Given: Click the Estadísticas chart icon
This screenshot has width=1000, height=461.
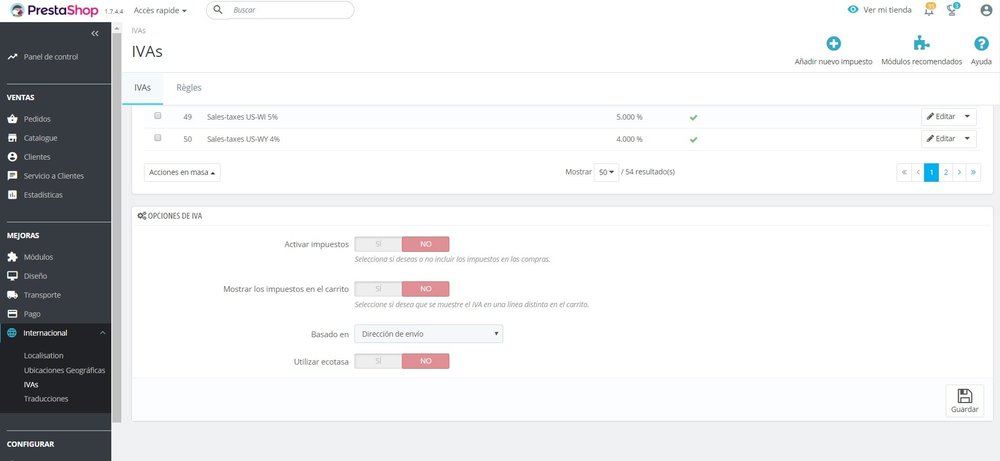Looking at the screenshot, I should coord(12,195).
